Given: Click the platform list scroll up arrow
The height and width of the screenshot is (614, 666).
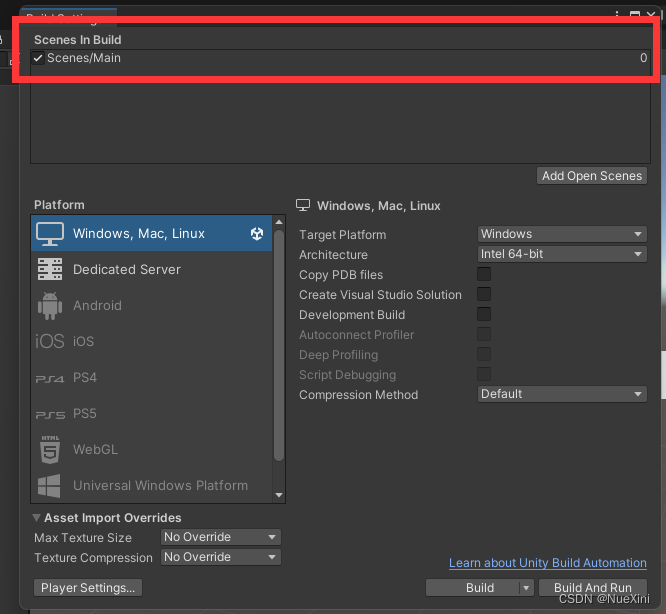Looking at the screenshot, I should tap(279, 222).
